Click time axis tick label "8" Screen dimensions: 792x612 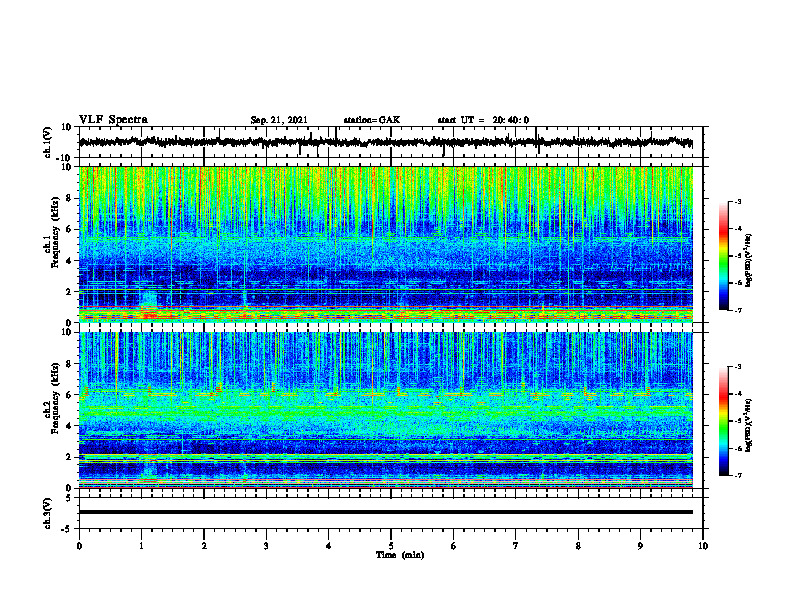(578, 546)
